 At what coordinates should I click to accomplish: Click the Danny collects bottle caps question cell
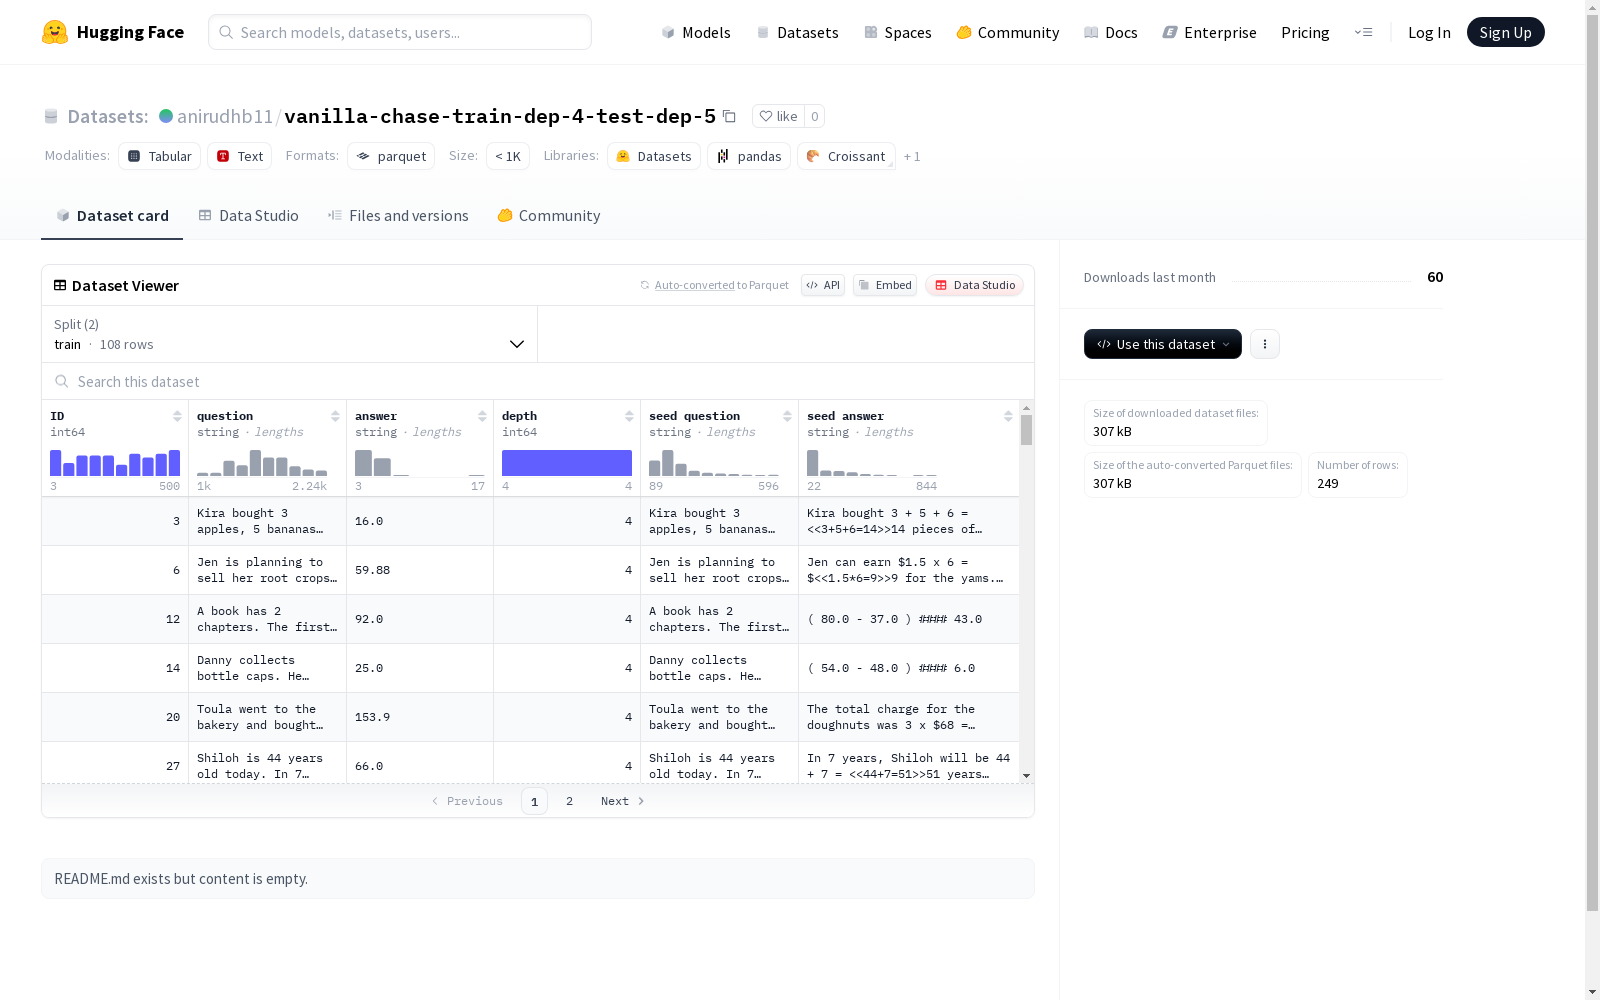coord(267,668)
